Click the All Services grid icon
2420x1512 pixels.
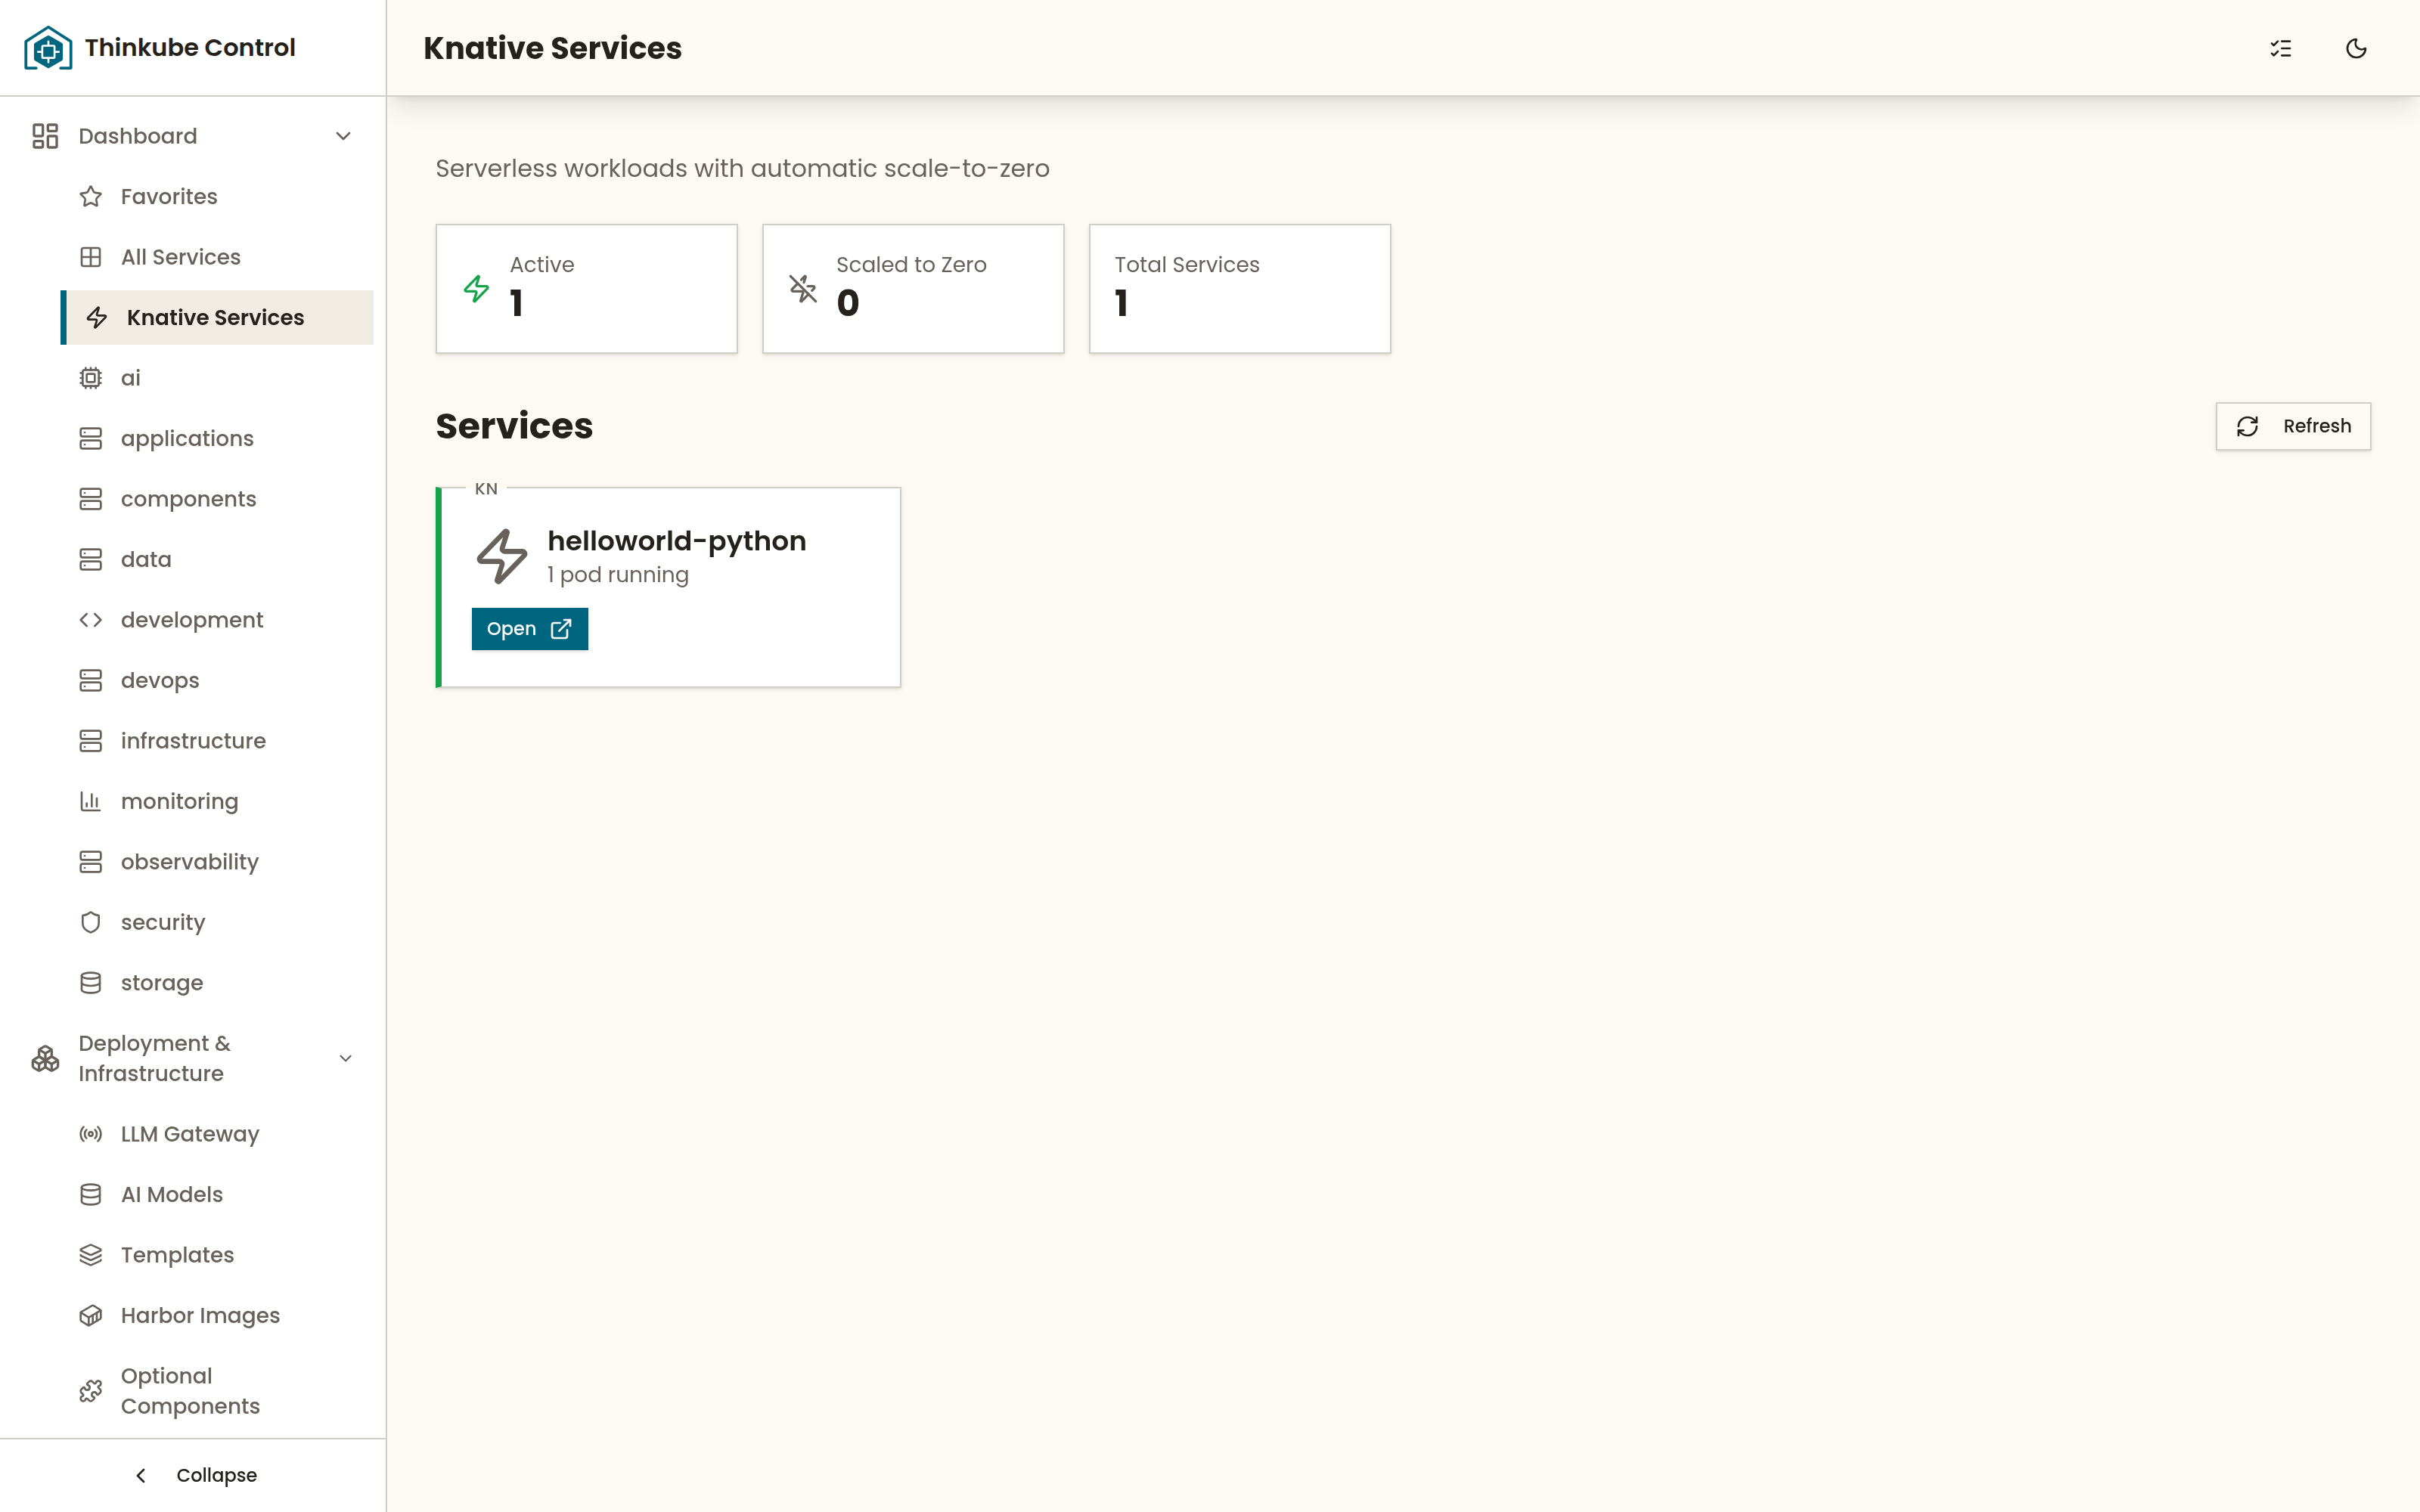point(91,257)
